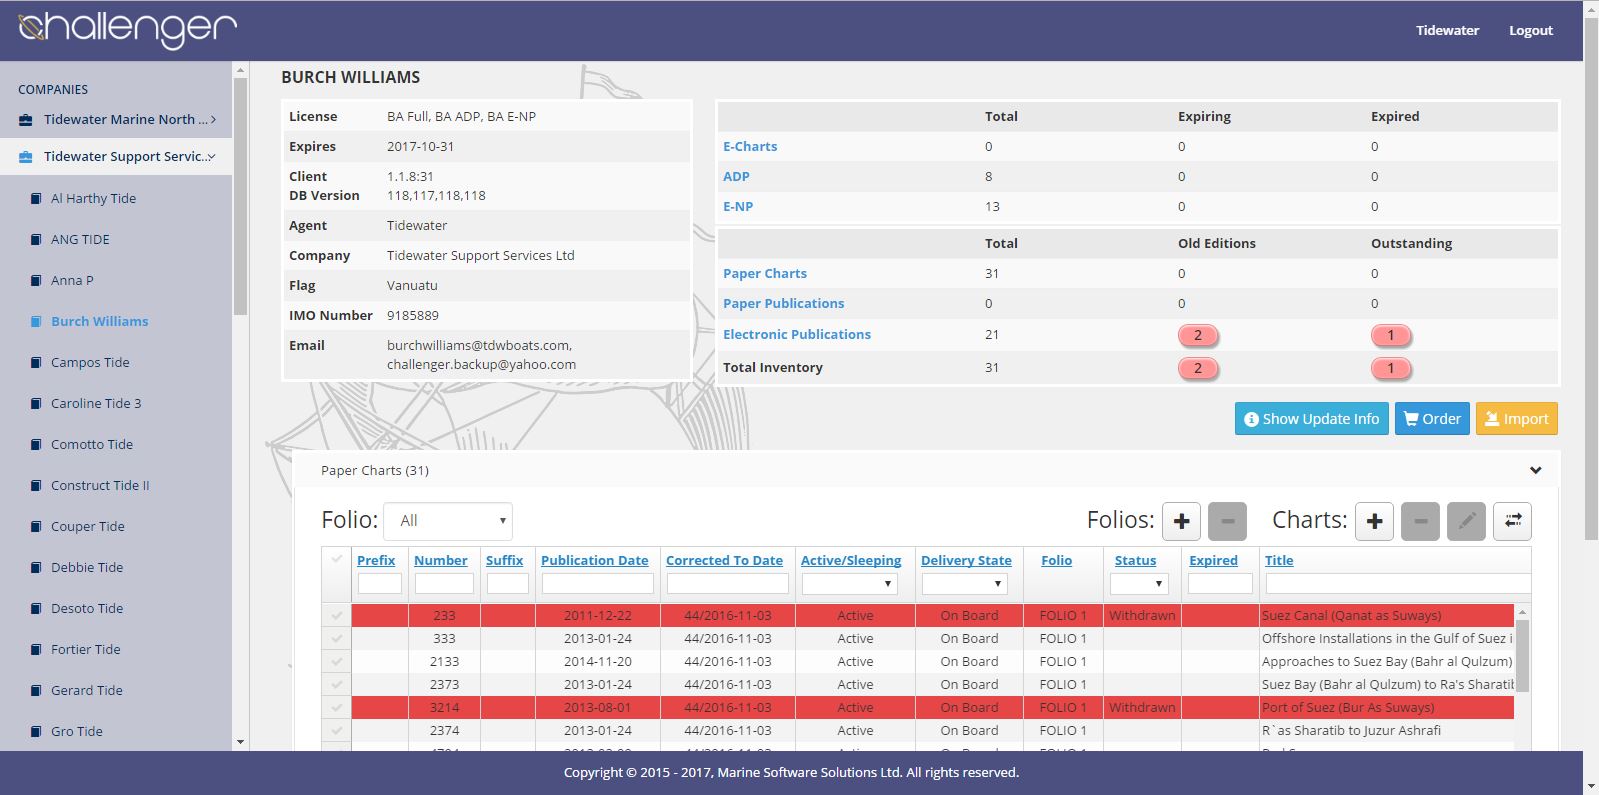The image size is (1599, 795).
Task: Click vessel icon next to Desoto Tide
Action: [x=37, y=609]
